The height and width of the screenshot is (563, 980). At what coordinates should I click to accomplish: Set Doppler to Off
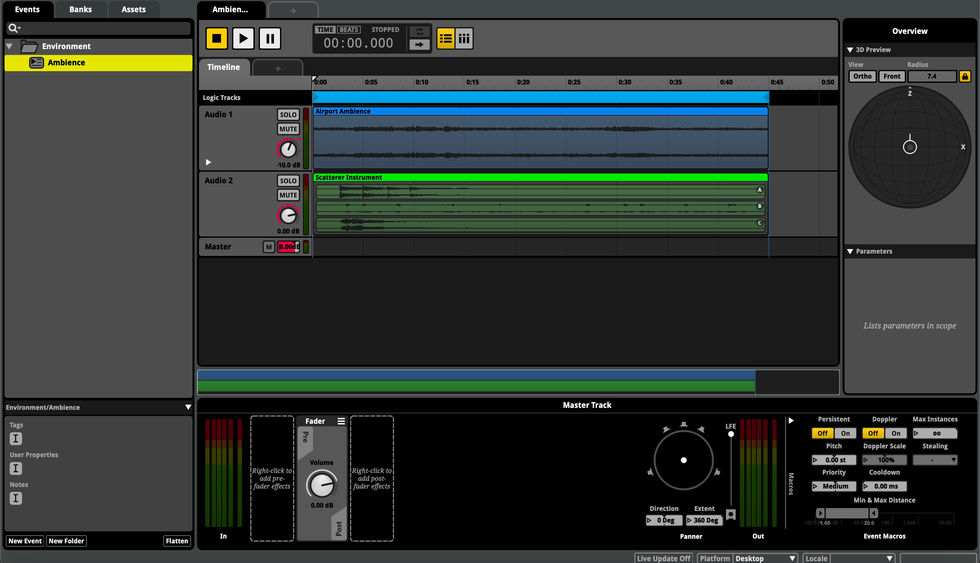coord(873,433)
